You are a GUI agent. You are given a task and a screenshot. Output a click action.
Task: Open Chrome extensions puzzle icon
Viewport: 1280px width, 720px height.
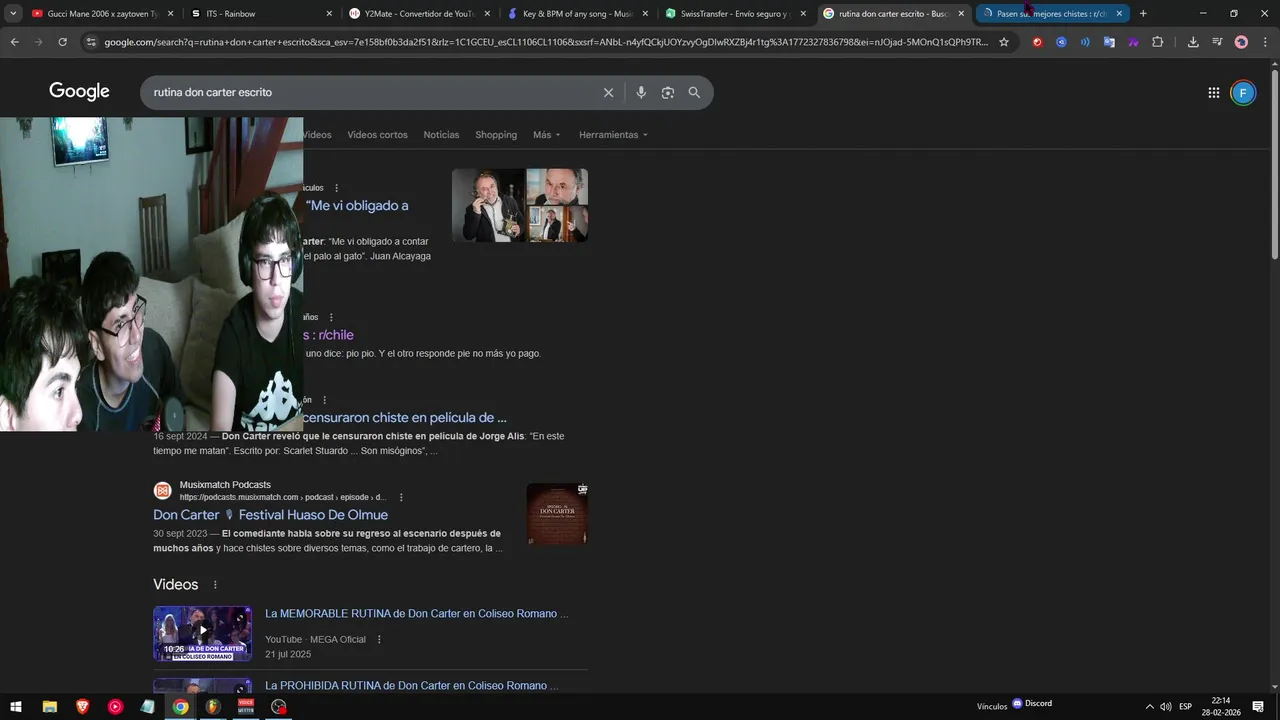pyautogui.click(x=1157, y=42)
